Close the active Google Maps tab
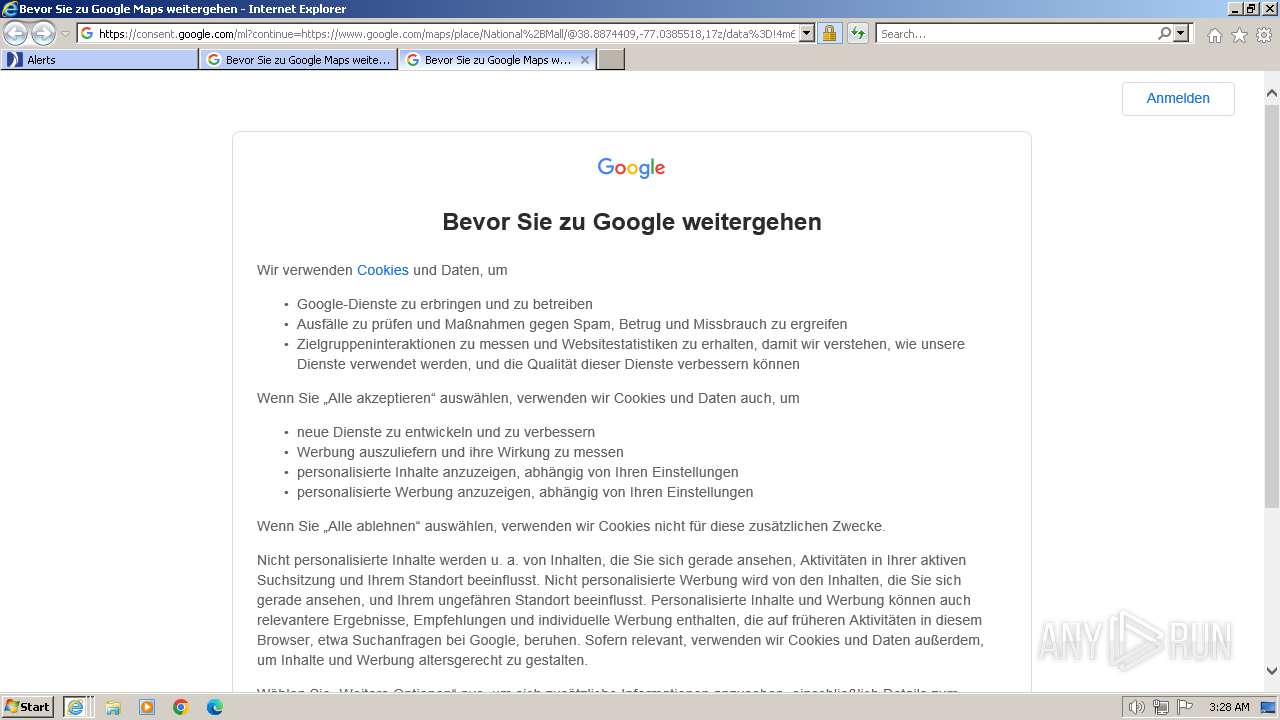The width and height of the screenshot is (1280, 720). tap(585, 60)
